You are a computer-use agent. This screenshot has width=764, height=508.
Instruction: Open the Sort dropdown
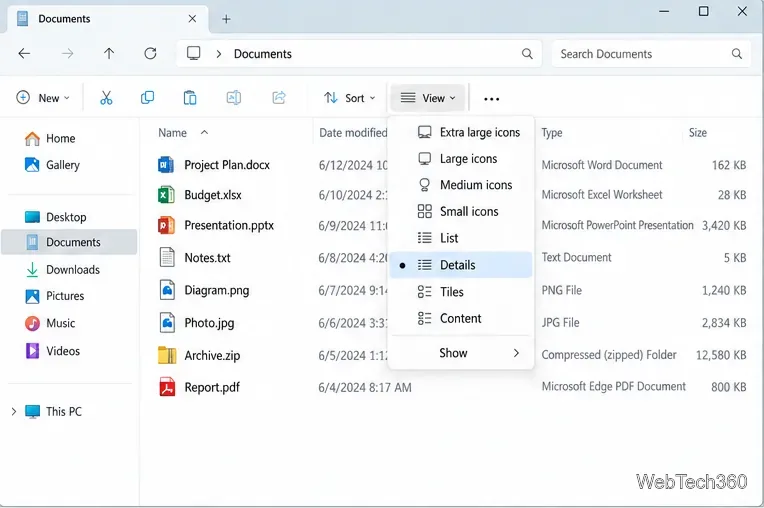click(350, 98)
